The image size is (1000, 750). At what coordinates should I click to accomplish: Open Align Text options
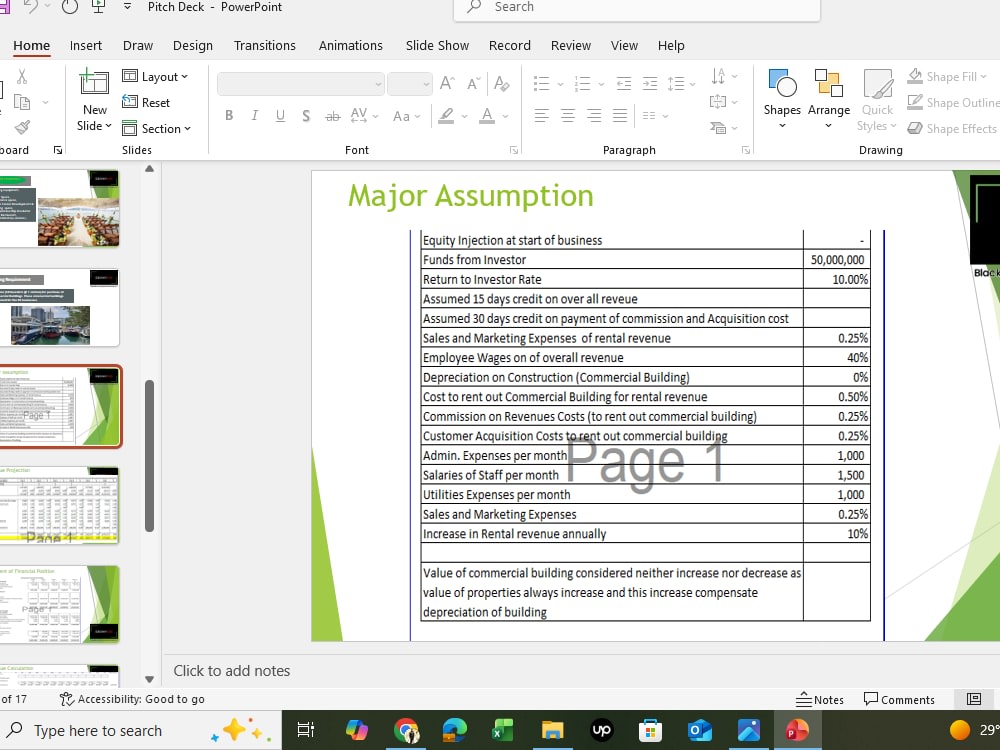724,101
